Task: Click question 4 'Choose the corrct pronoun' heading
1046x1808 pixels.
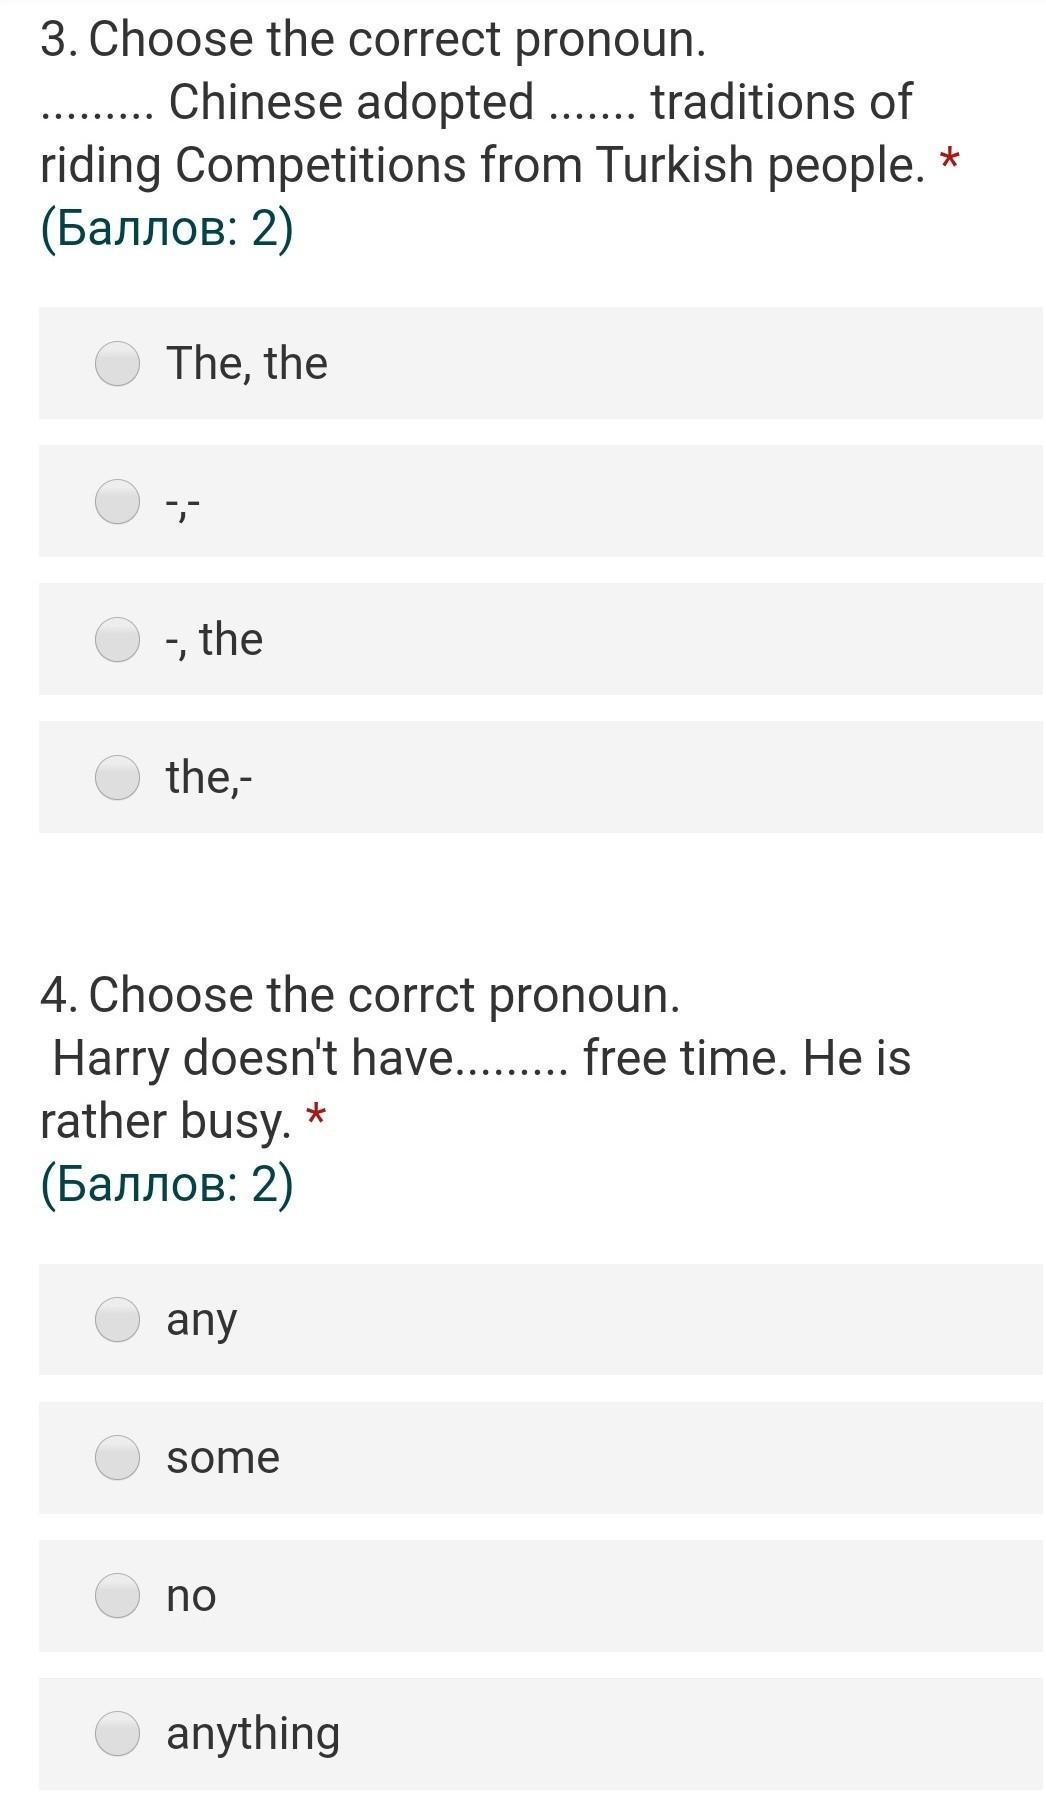Action: [x=360, y=996]
